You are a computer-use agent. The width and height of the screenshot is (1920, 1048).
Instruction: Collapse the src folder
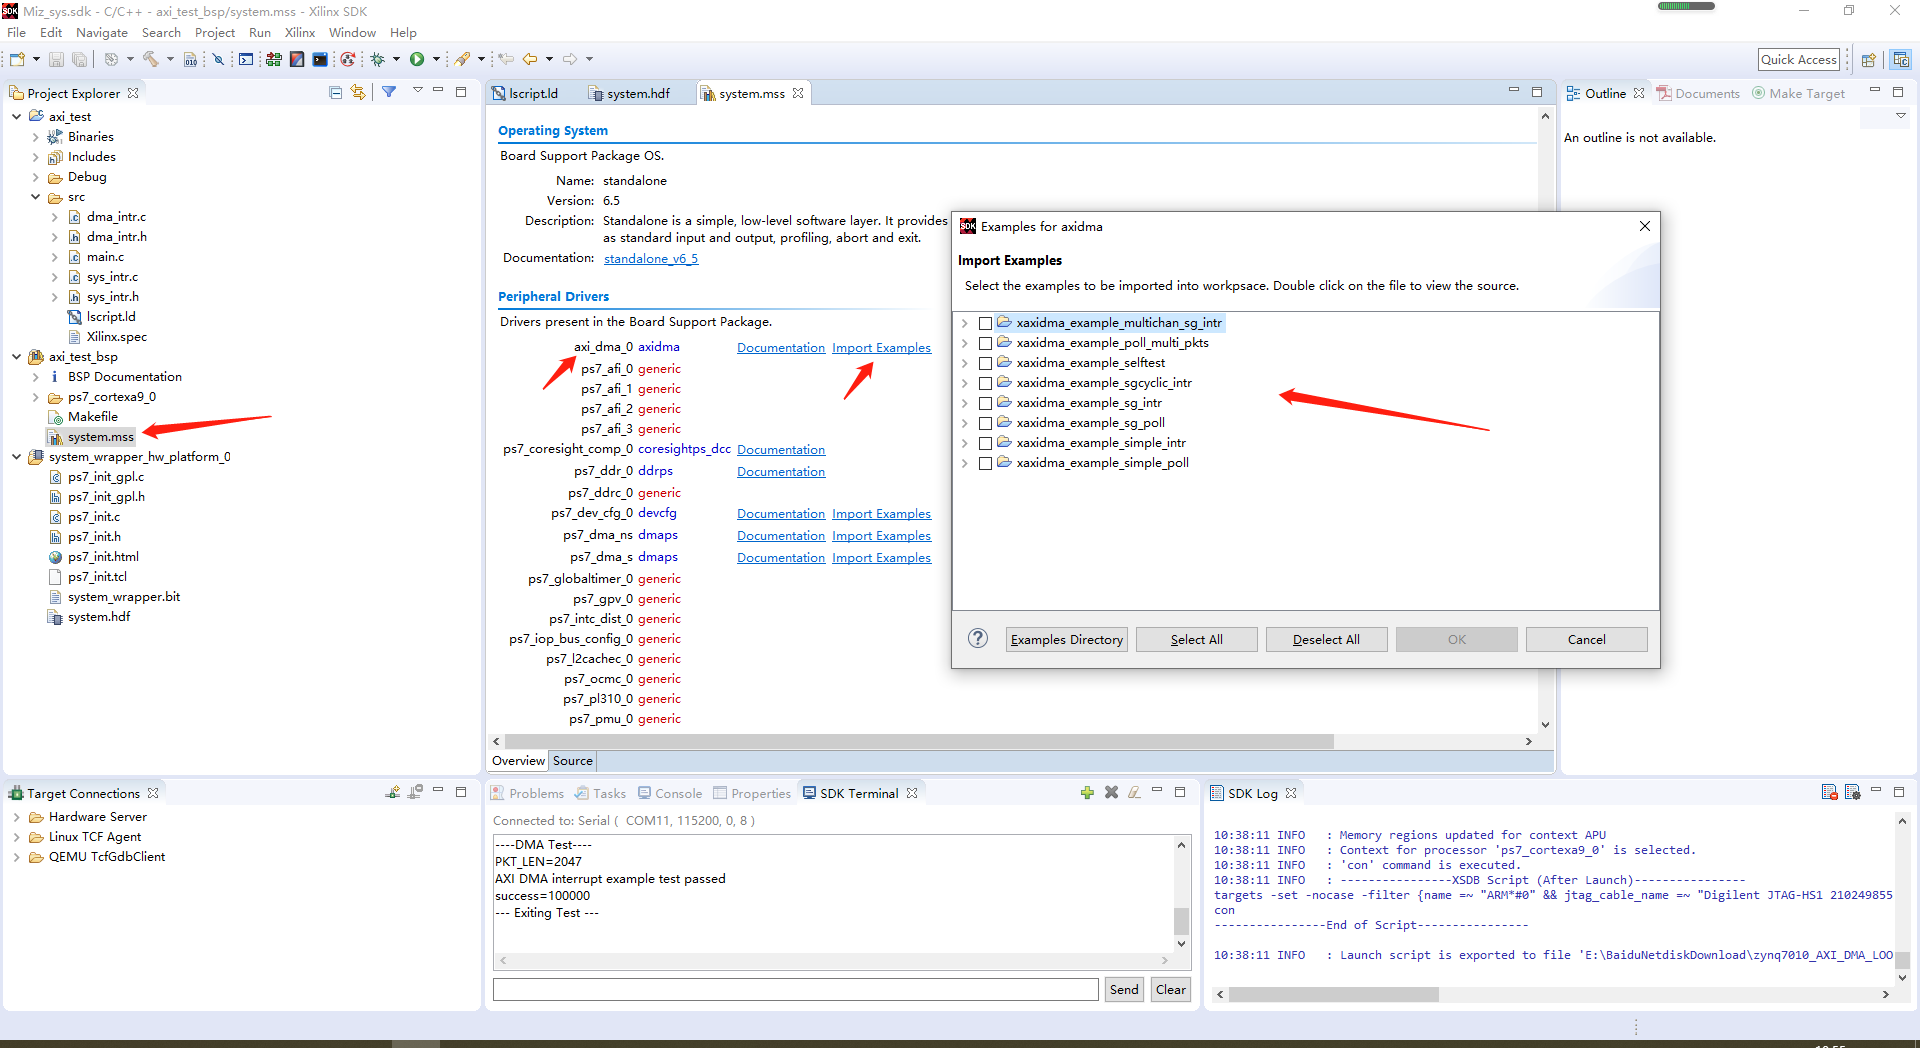(36, 197)
